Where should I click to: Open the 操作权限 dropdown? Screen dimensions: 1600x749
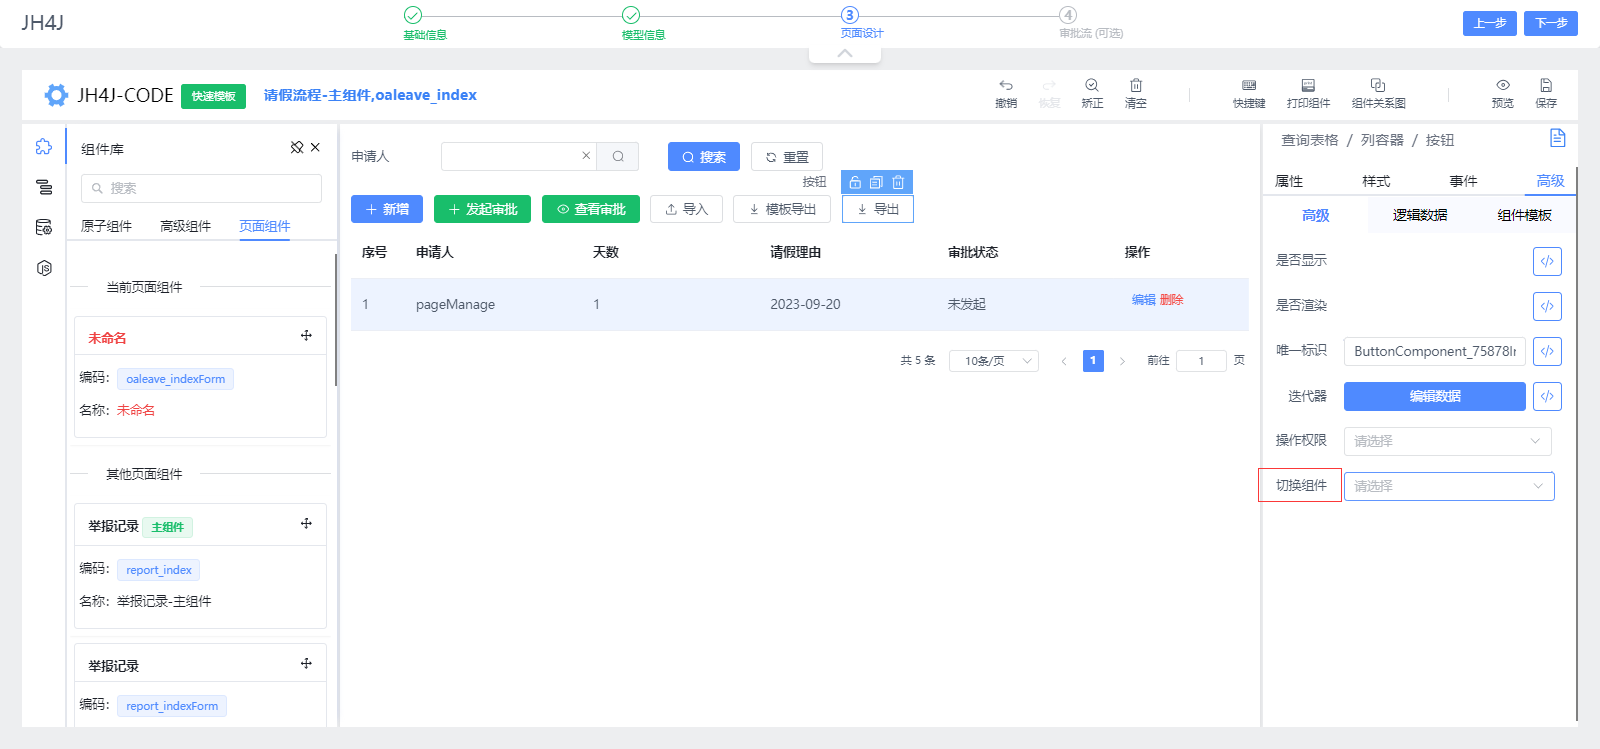(1448, 441)
